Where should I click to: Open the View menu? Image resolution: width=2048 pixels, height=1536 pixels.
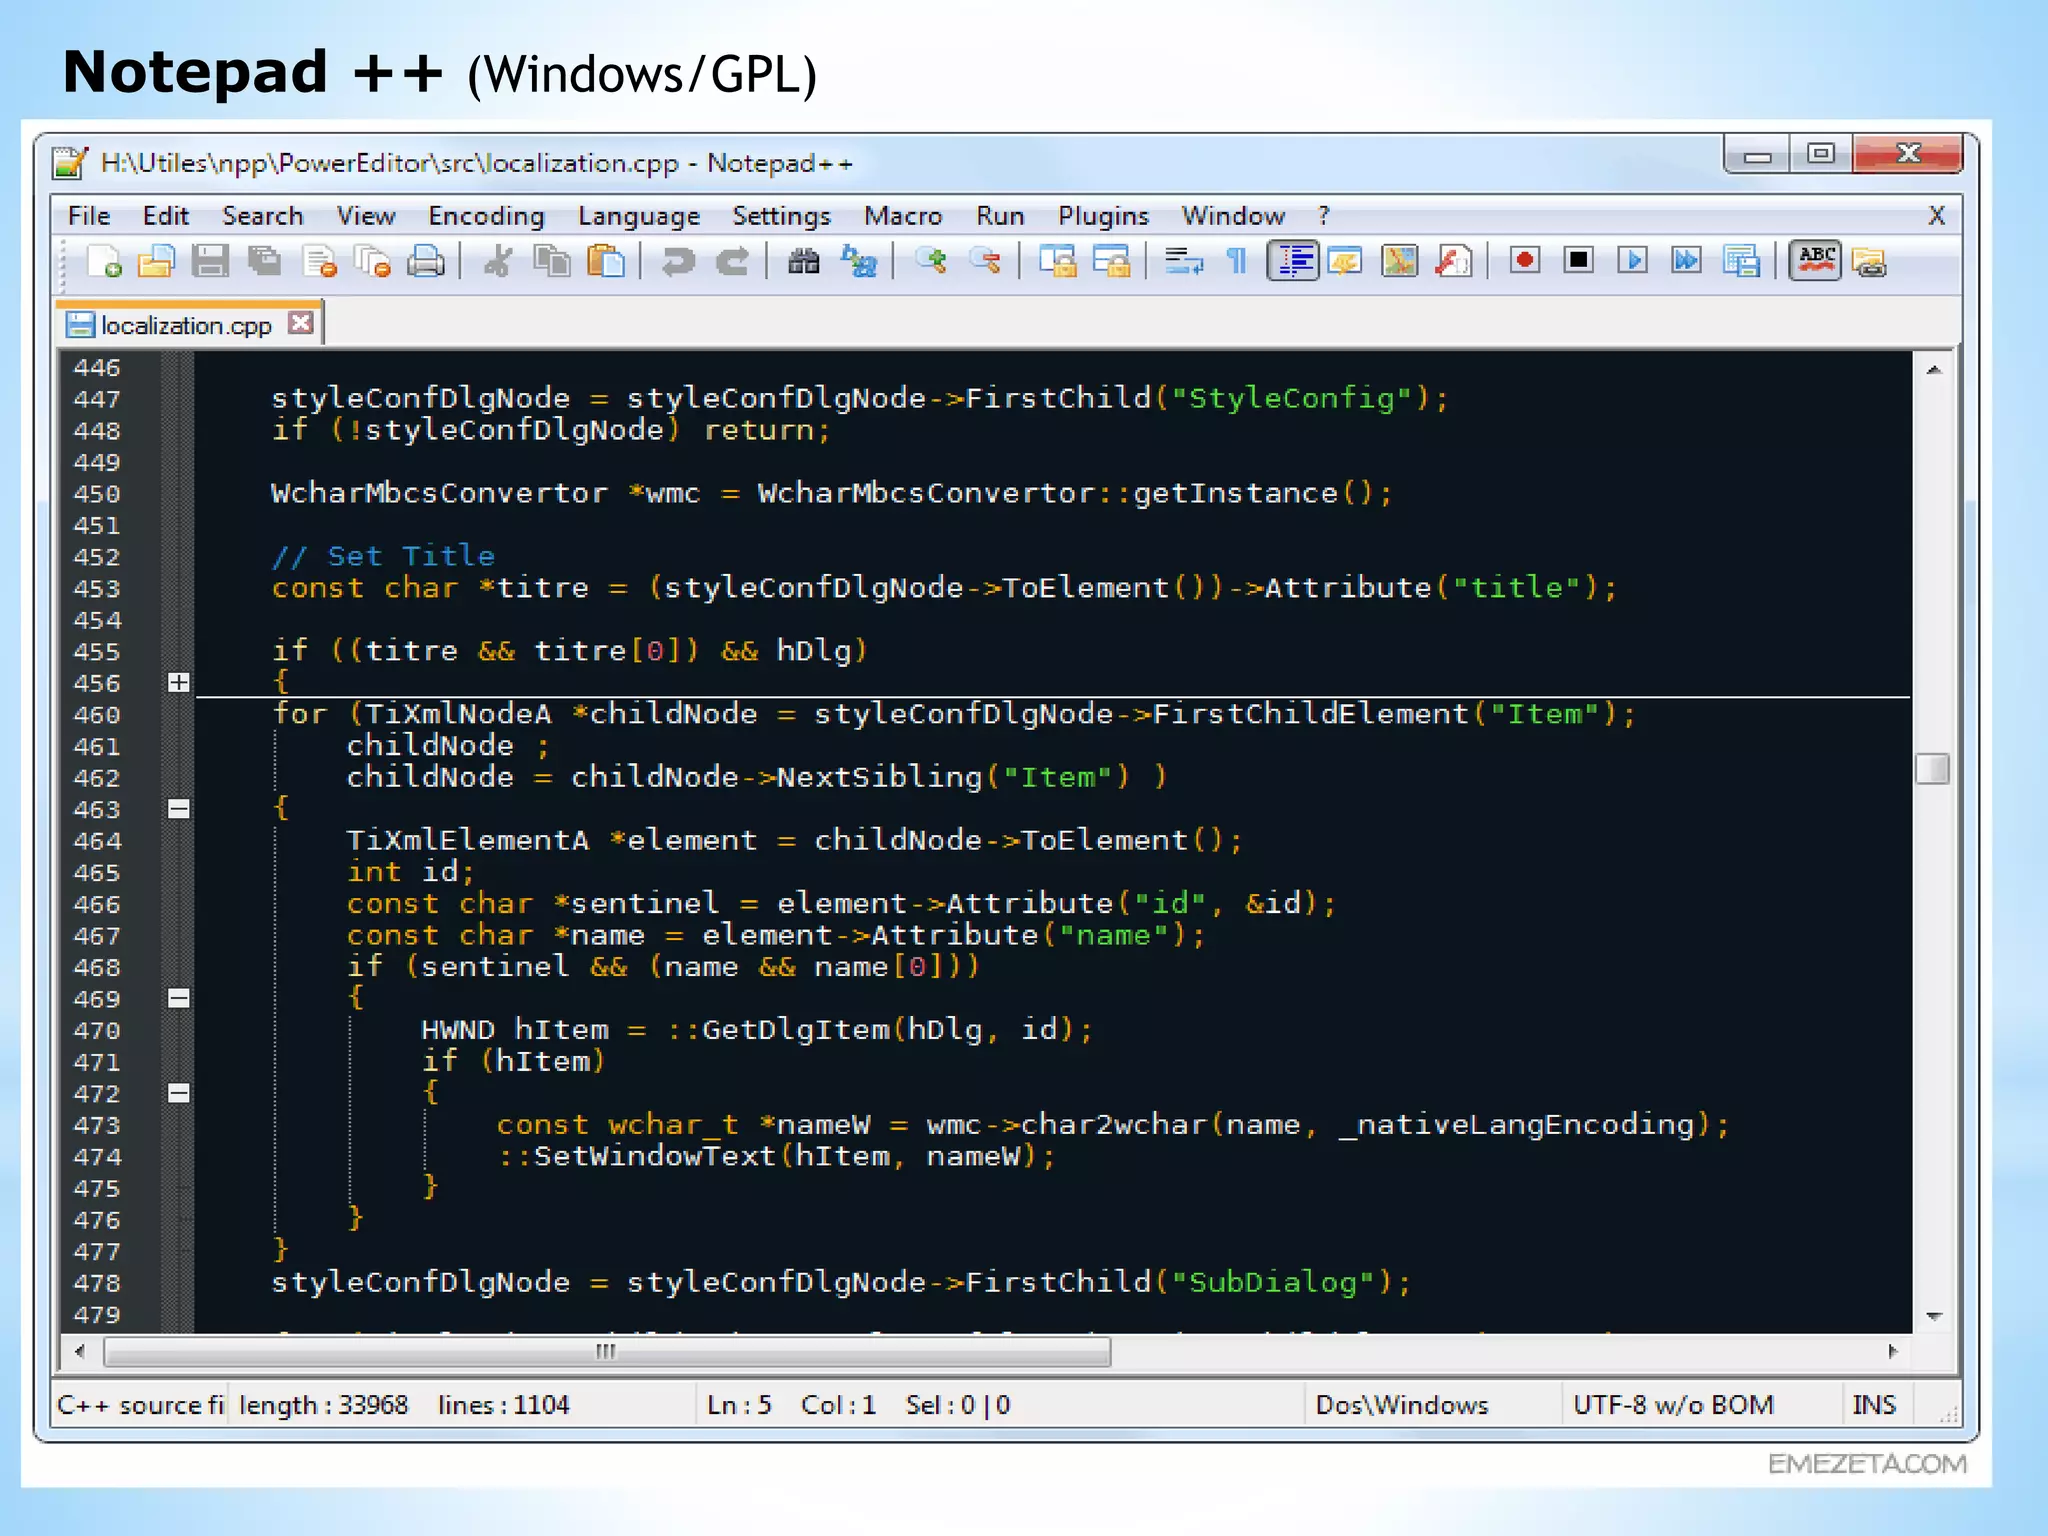[366, 216]
